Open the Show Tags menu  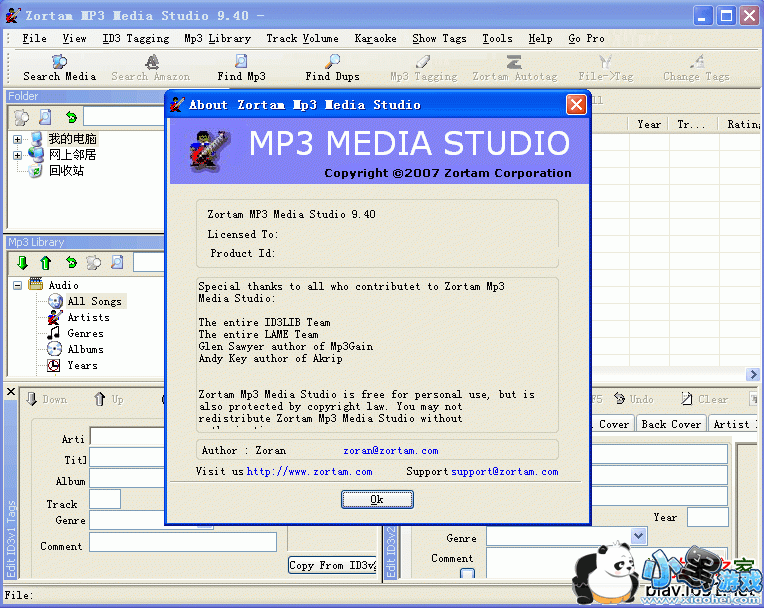(x=439, y=38)
